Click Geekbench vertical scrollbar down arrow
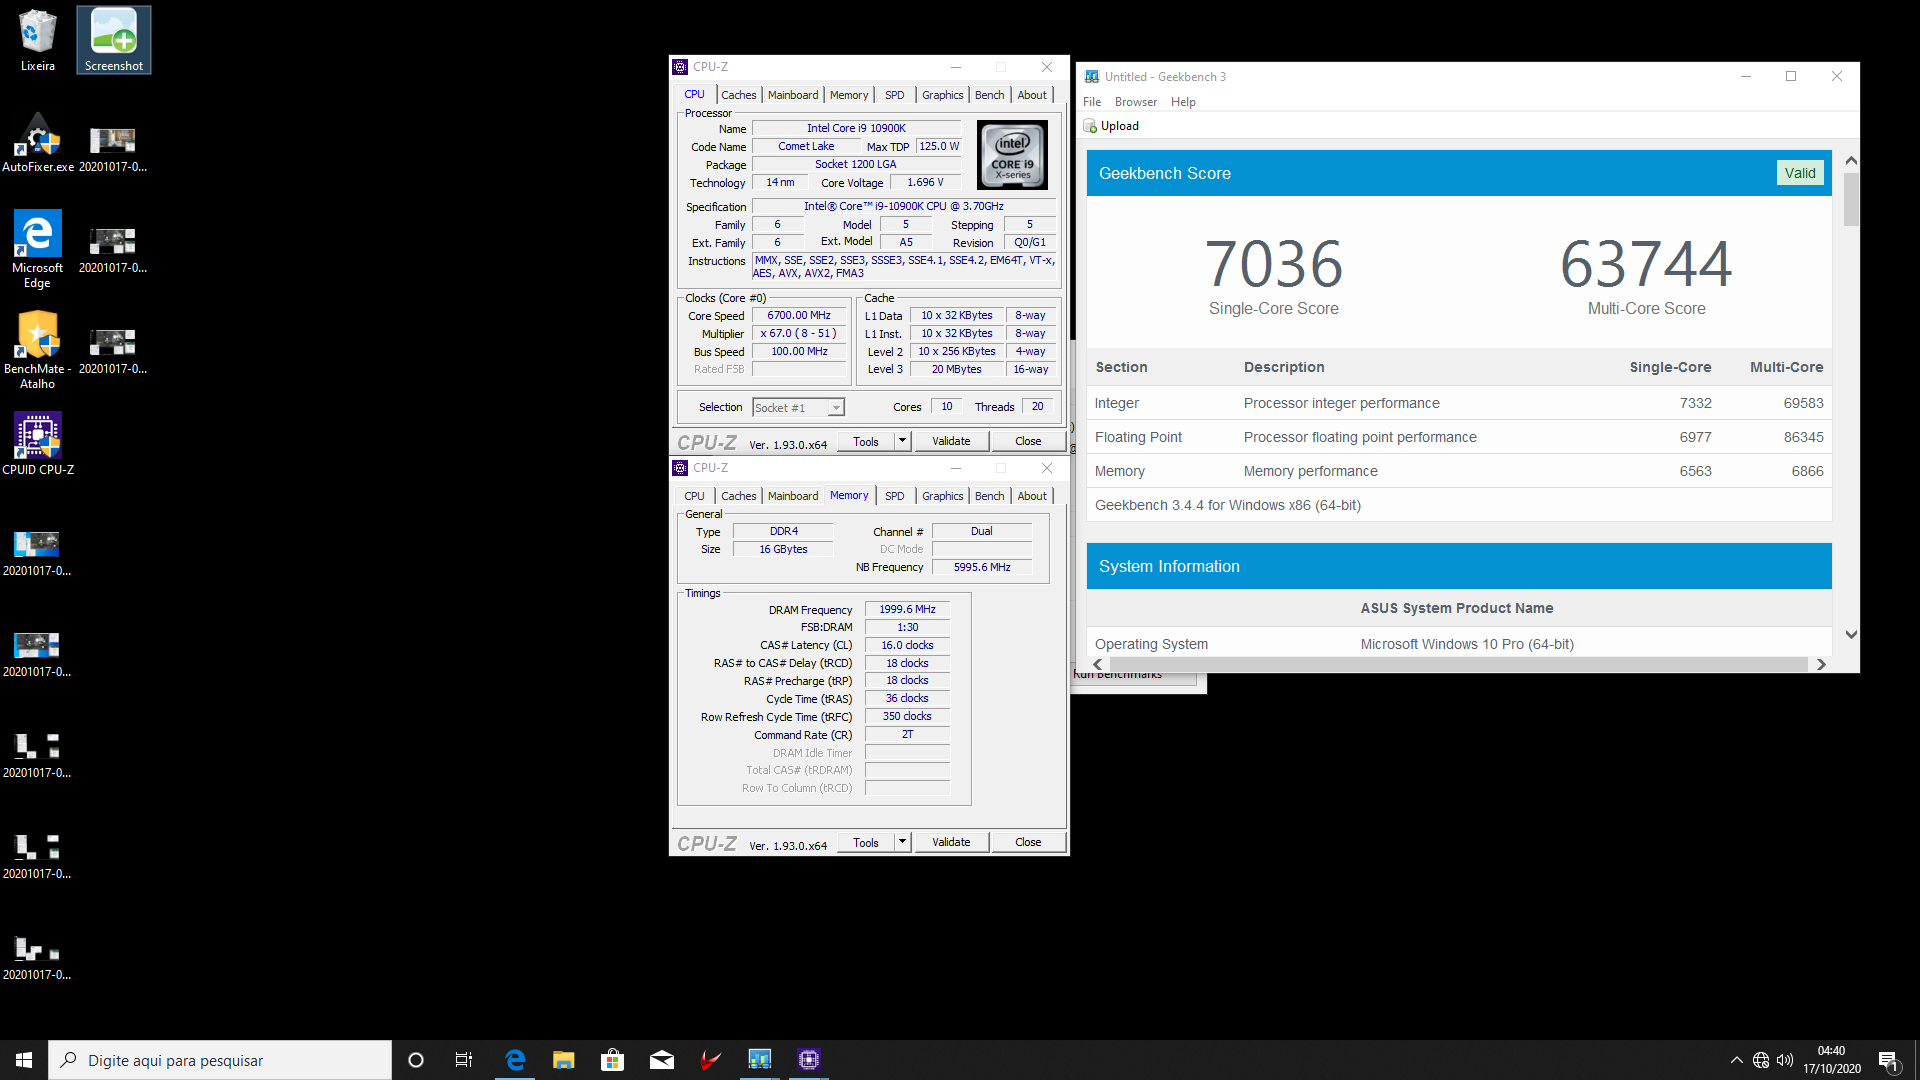This screenshot has height=1080, width=1920. coord(1851,634)
